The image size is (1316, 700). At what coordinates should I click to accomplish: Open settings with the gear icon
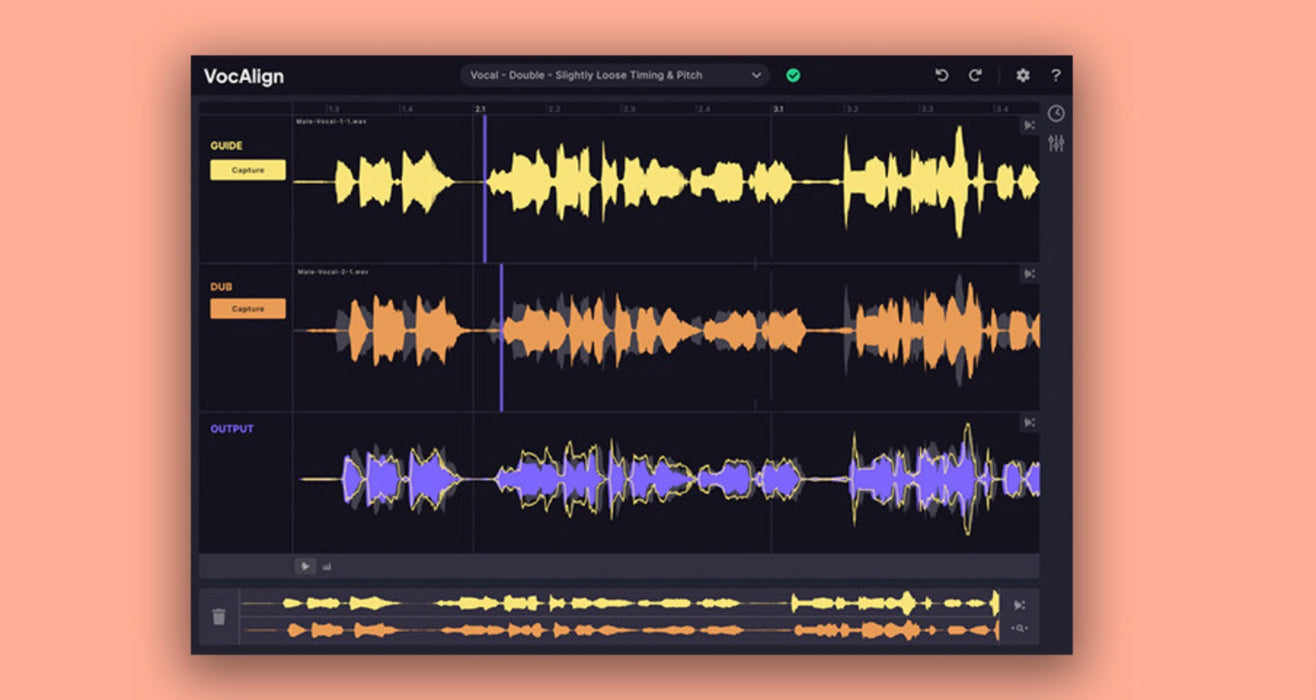[1022, 75]
